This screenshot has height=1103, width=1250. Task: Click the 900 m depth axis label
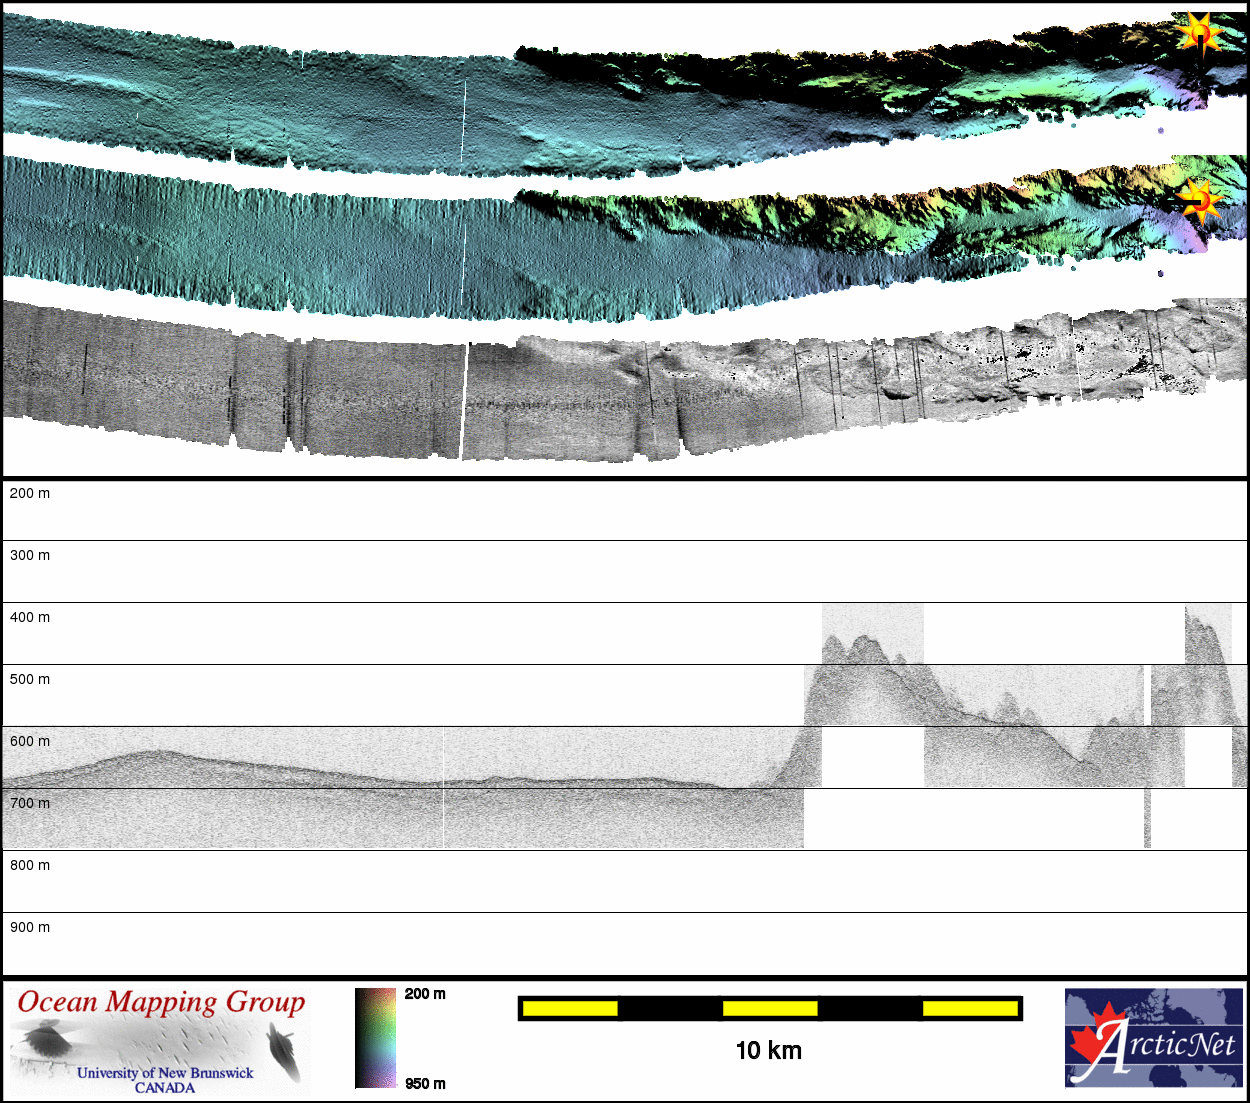point(30,927)
